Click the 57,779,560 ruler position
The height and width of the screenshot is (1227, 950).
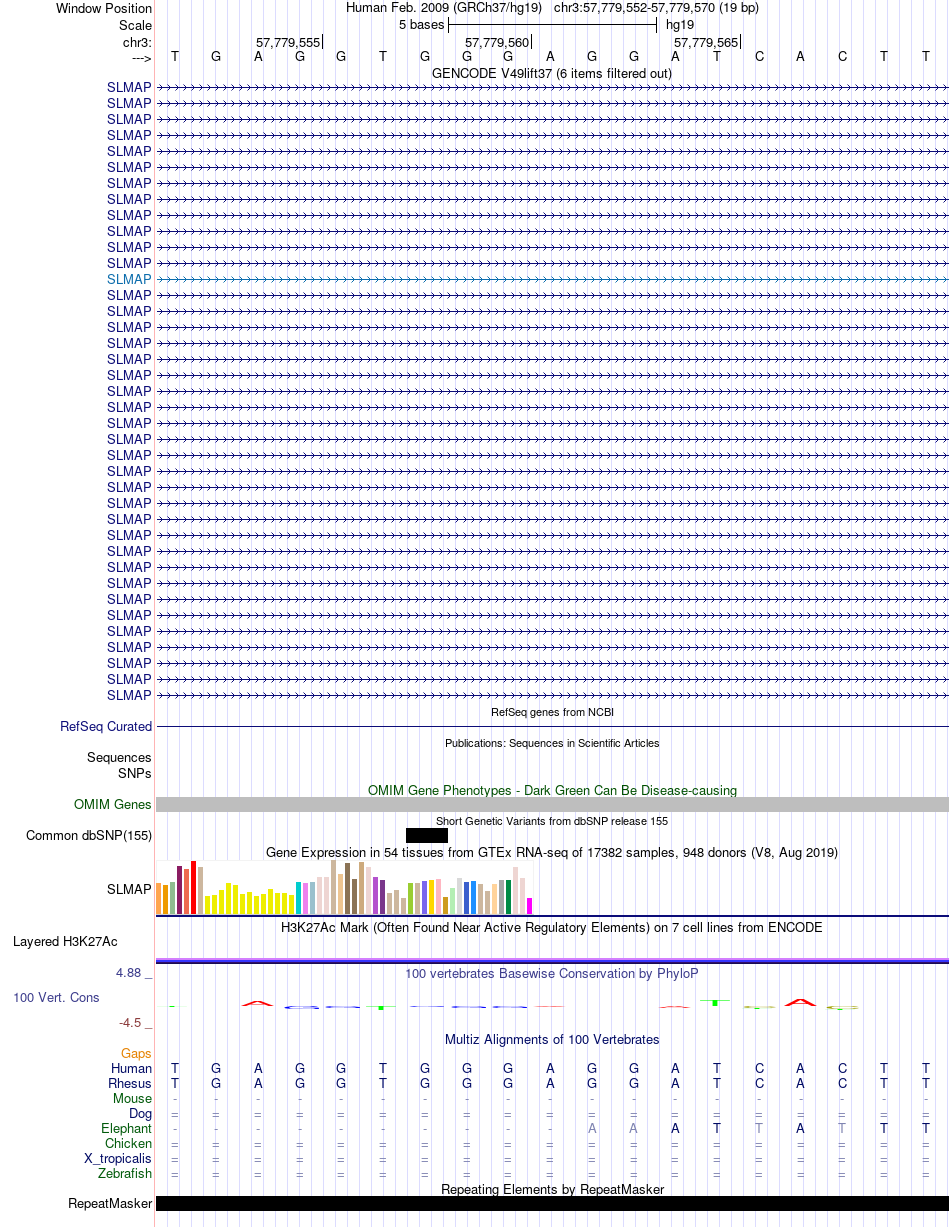point(497,42)
